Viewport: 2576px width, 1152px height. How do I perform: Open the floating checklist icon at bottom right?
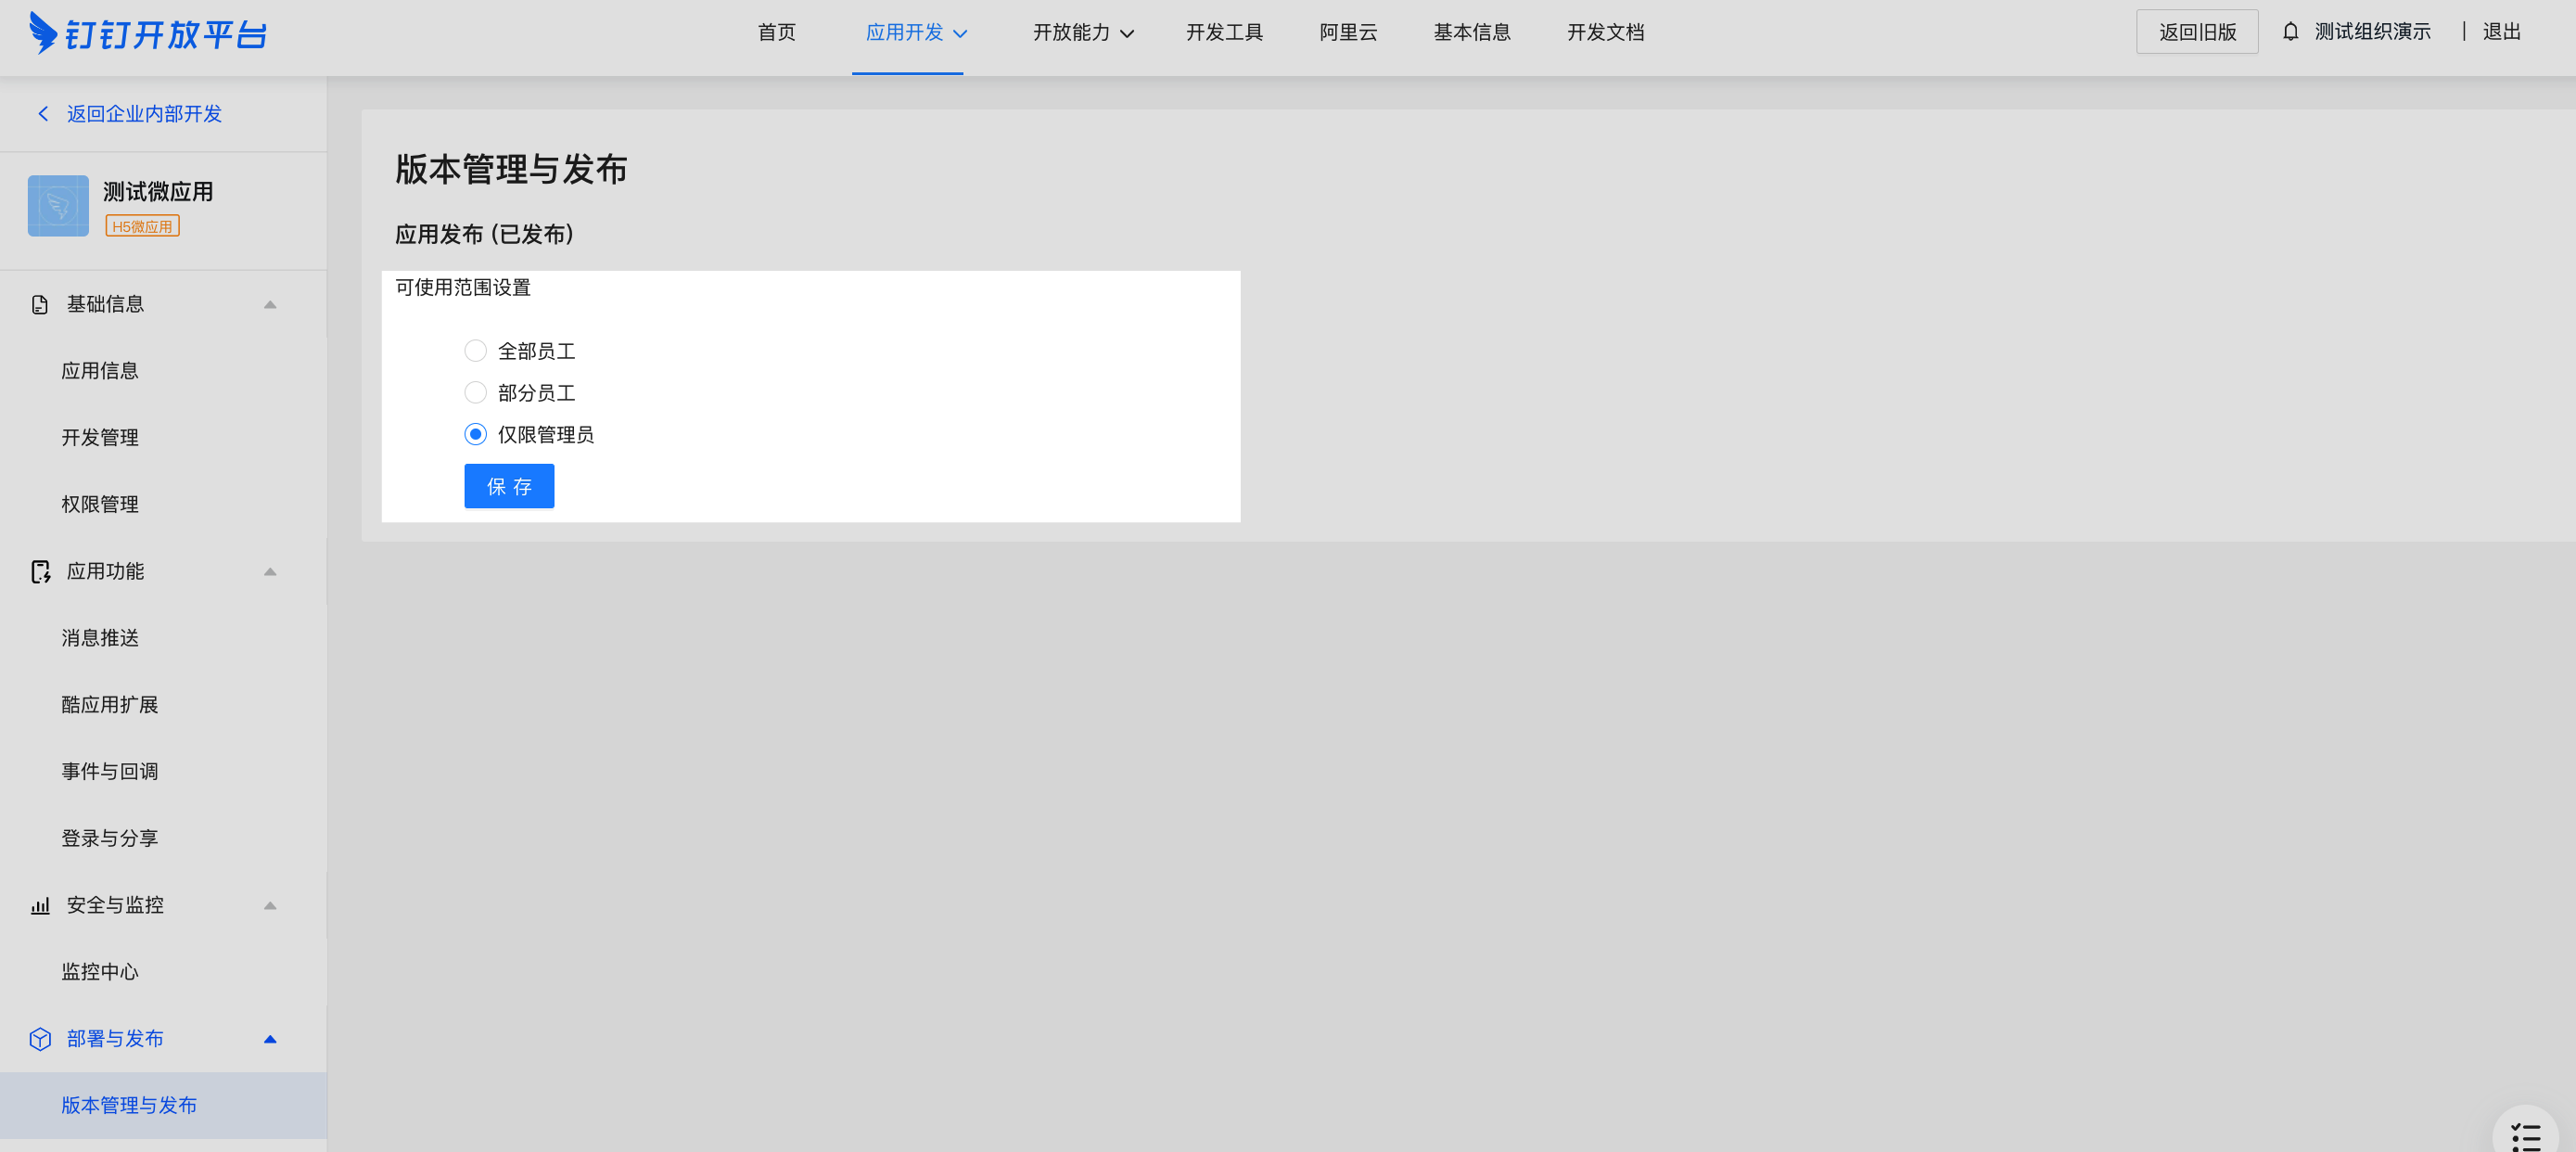2525,1137
